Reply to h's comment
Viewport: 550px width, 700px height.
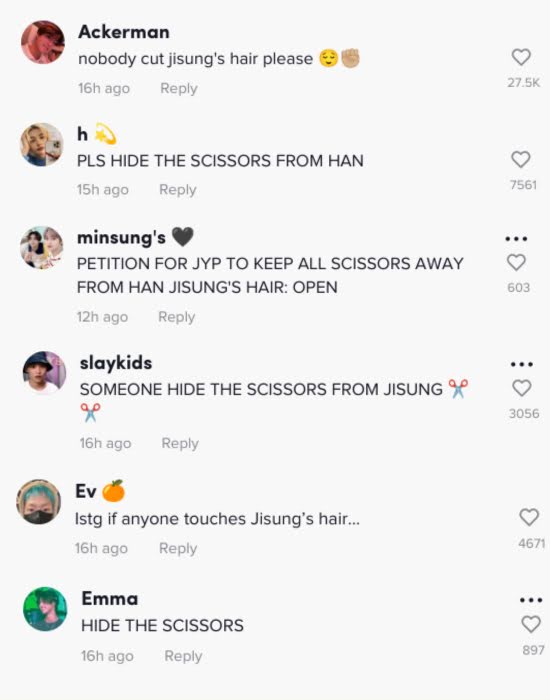pyautogui.click(x=178, y=190)
